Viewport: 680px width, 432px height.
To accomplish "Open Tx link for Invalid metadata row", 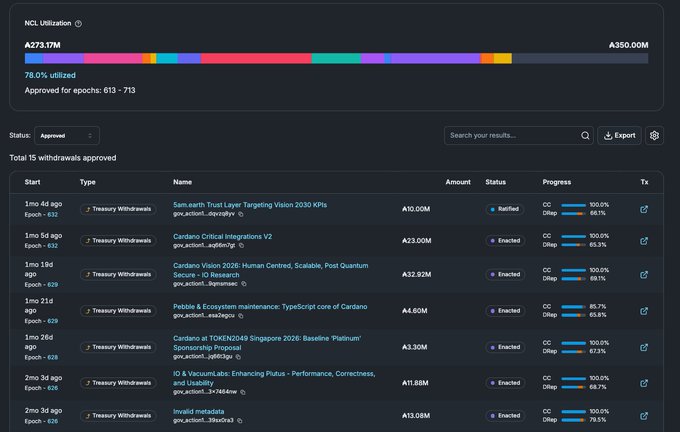I will [x=644, y=416].
